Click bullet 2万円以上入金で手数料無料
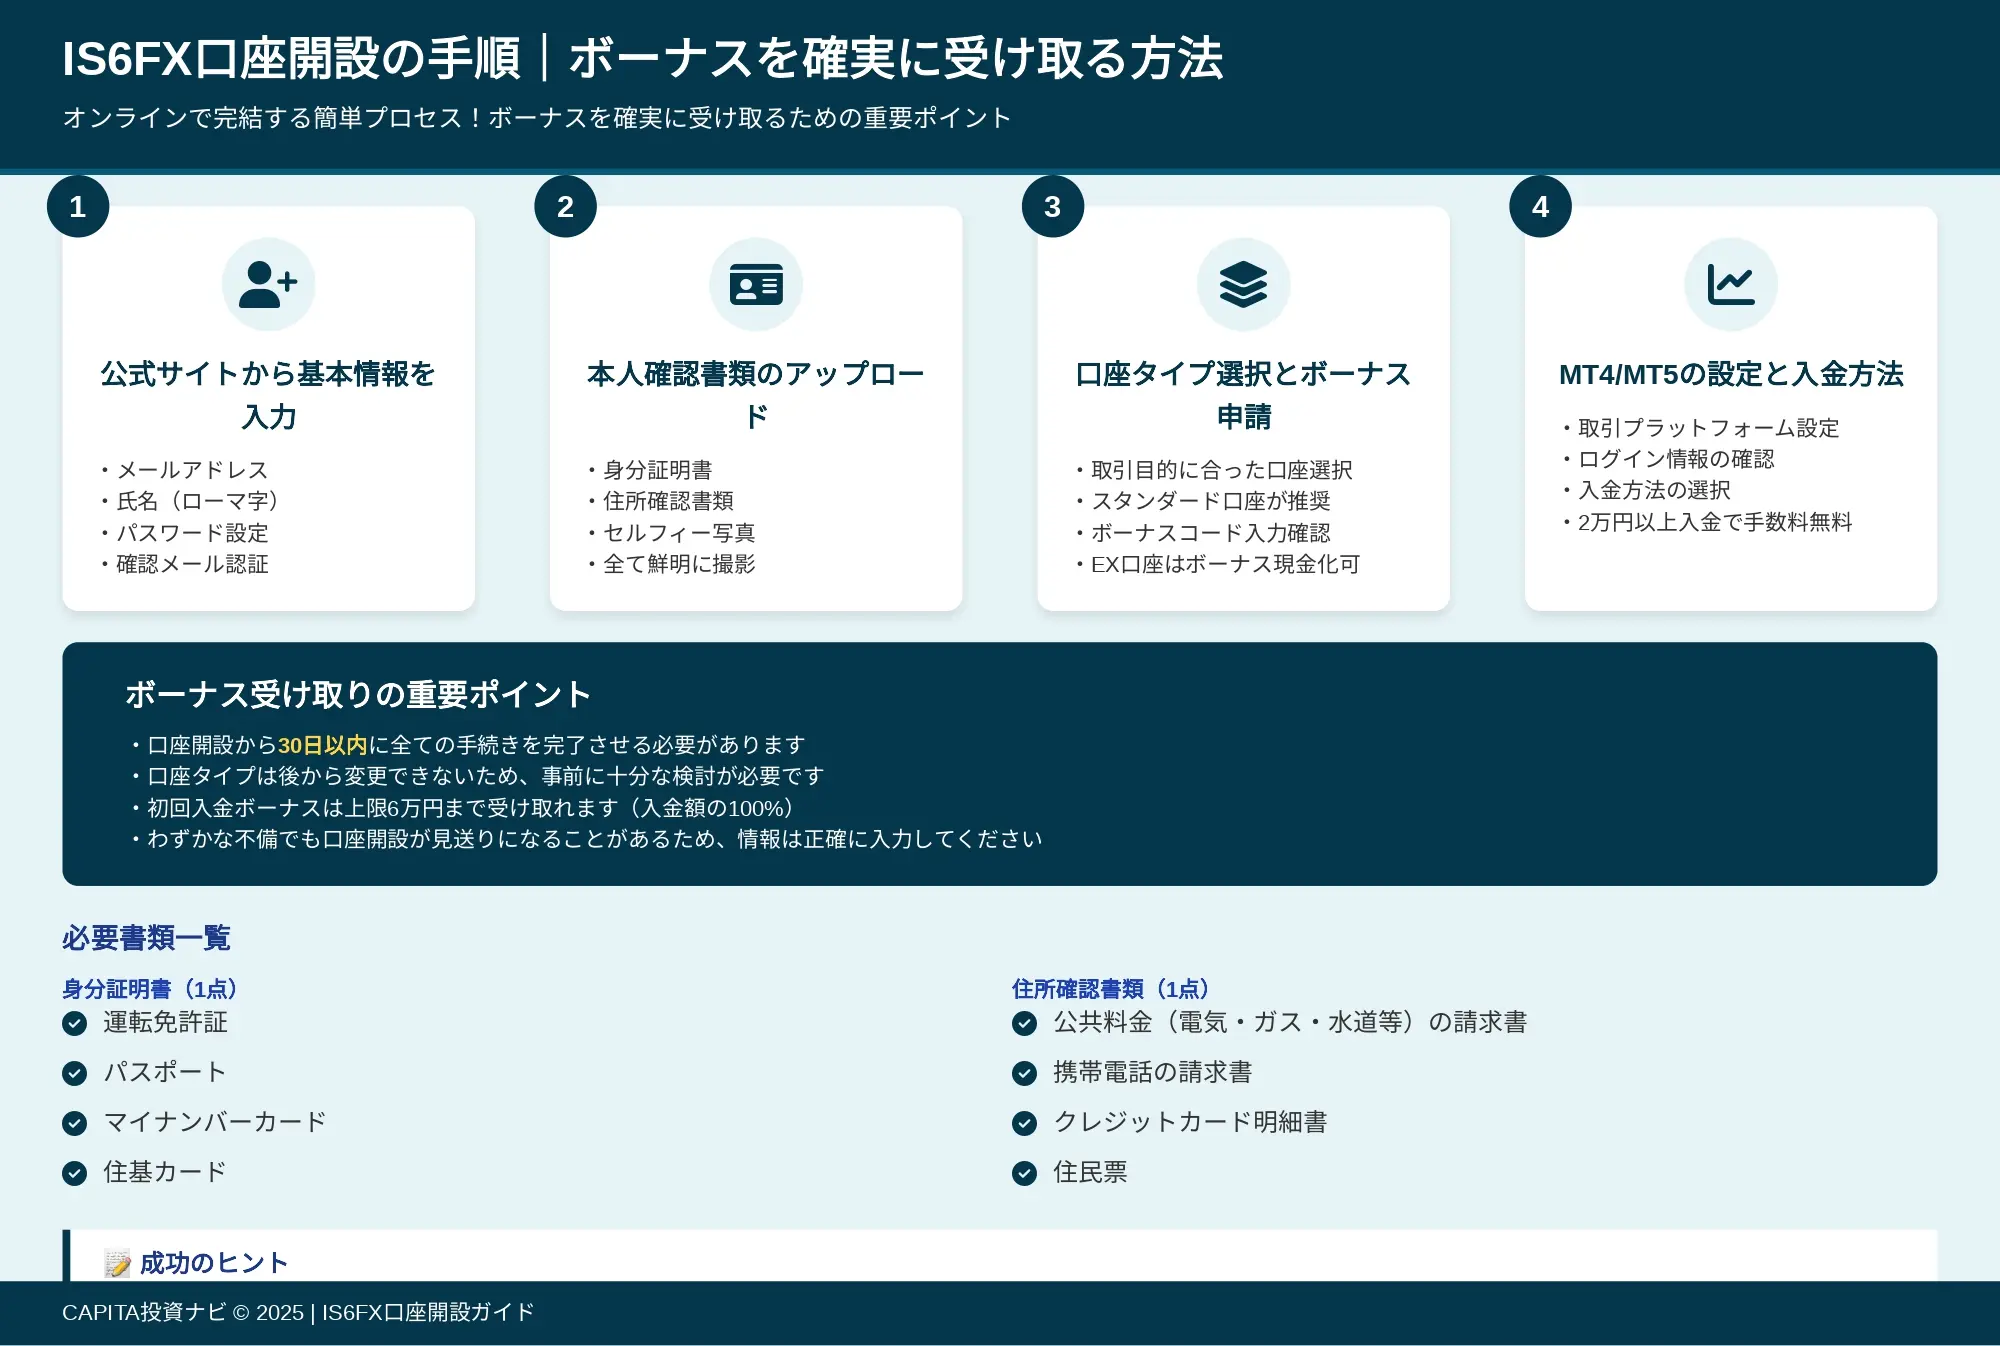This screenshot has width=2000, height=1346. (x=1707, y=522)
